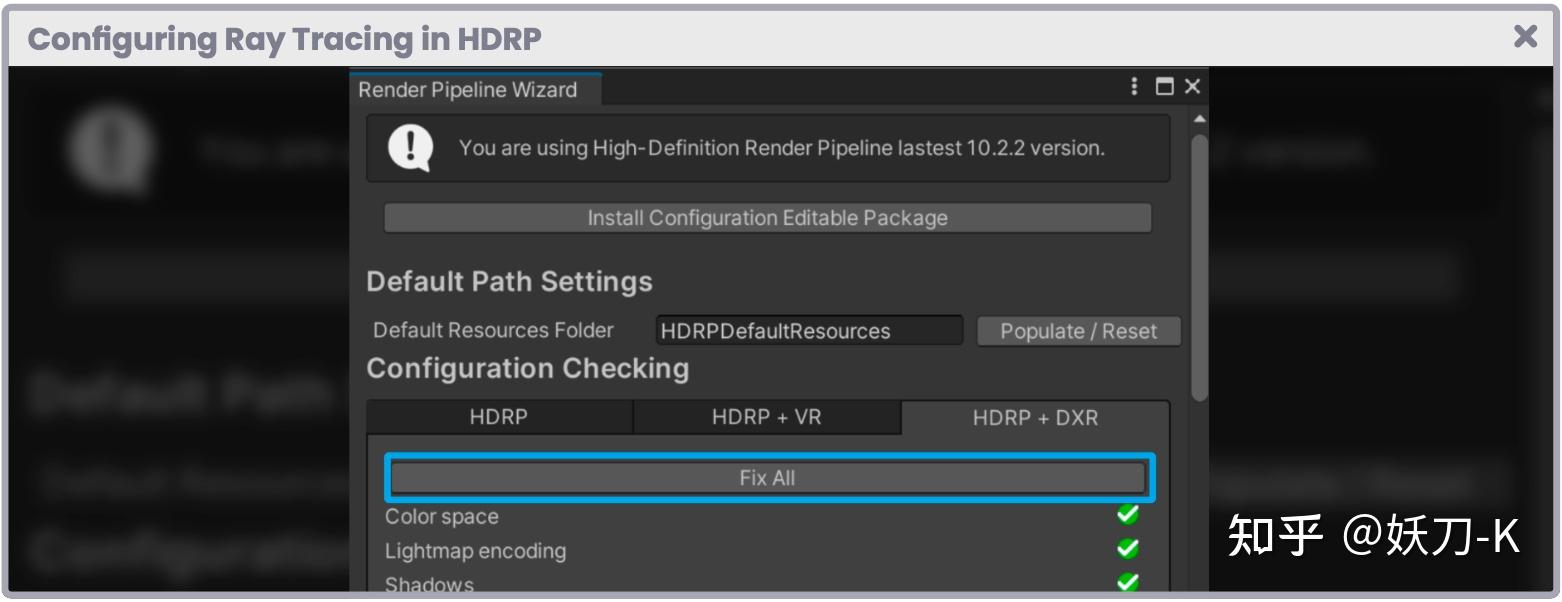
Task: Click the green checkmark beside Lightmap encoding
Action: [1128, 550]
